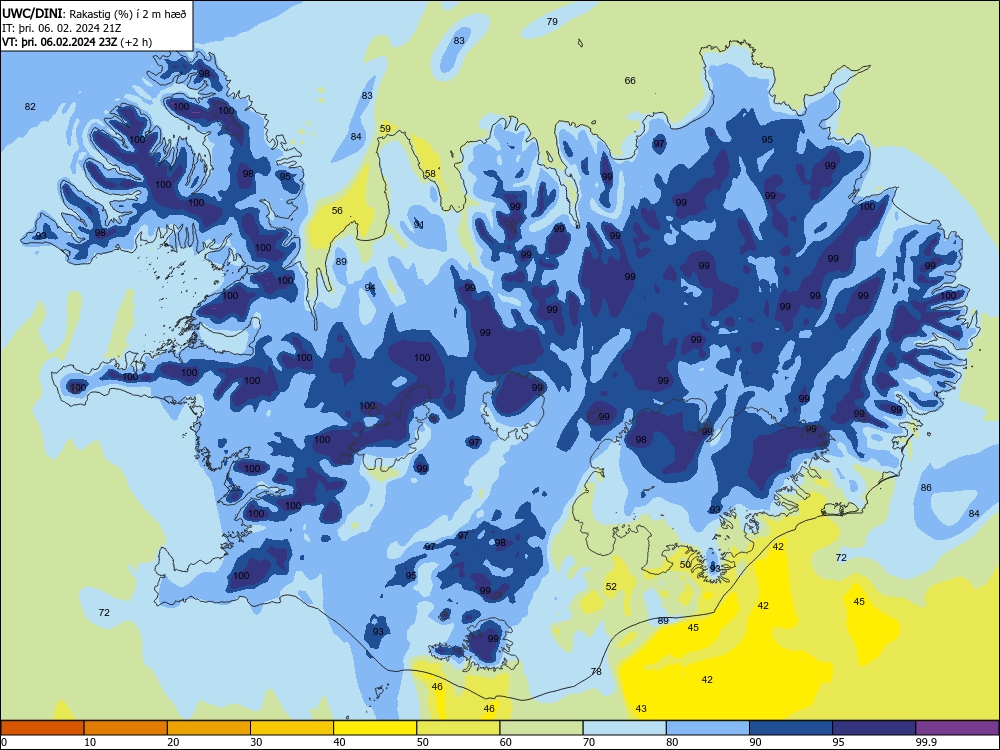Click the 'VT: þri. 06.02.2024 23Z (+2 h)' line
Viewport: 1000px width, 750px height.
(77, 42)
